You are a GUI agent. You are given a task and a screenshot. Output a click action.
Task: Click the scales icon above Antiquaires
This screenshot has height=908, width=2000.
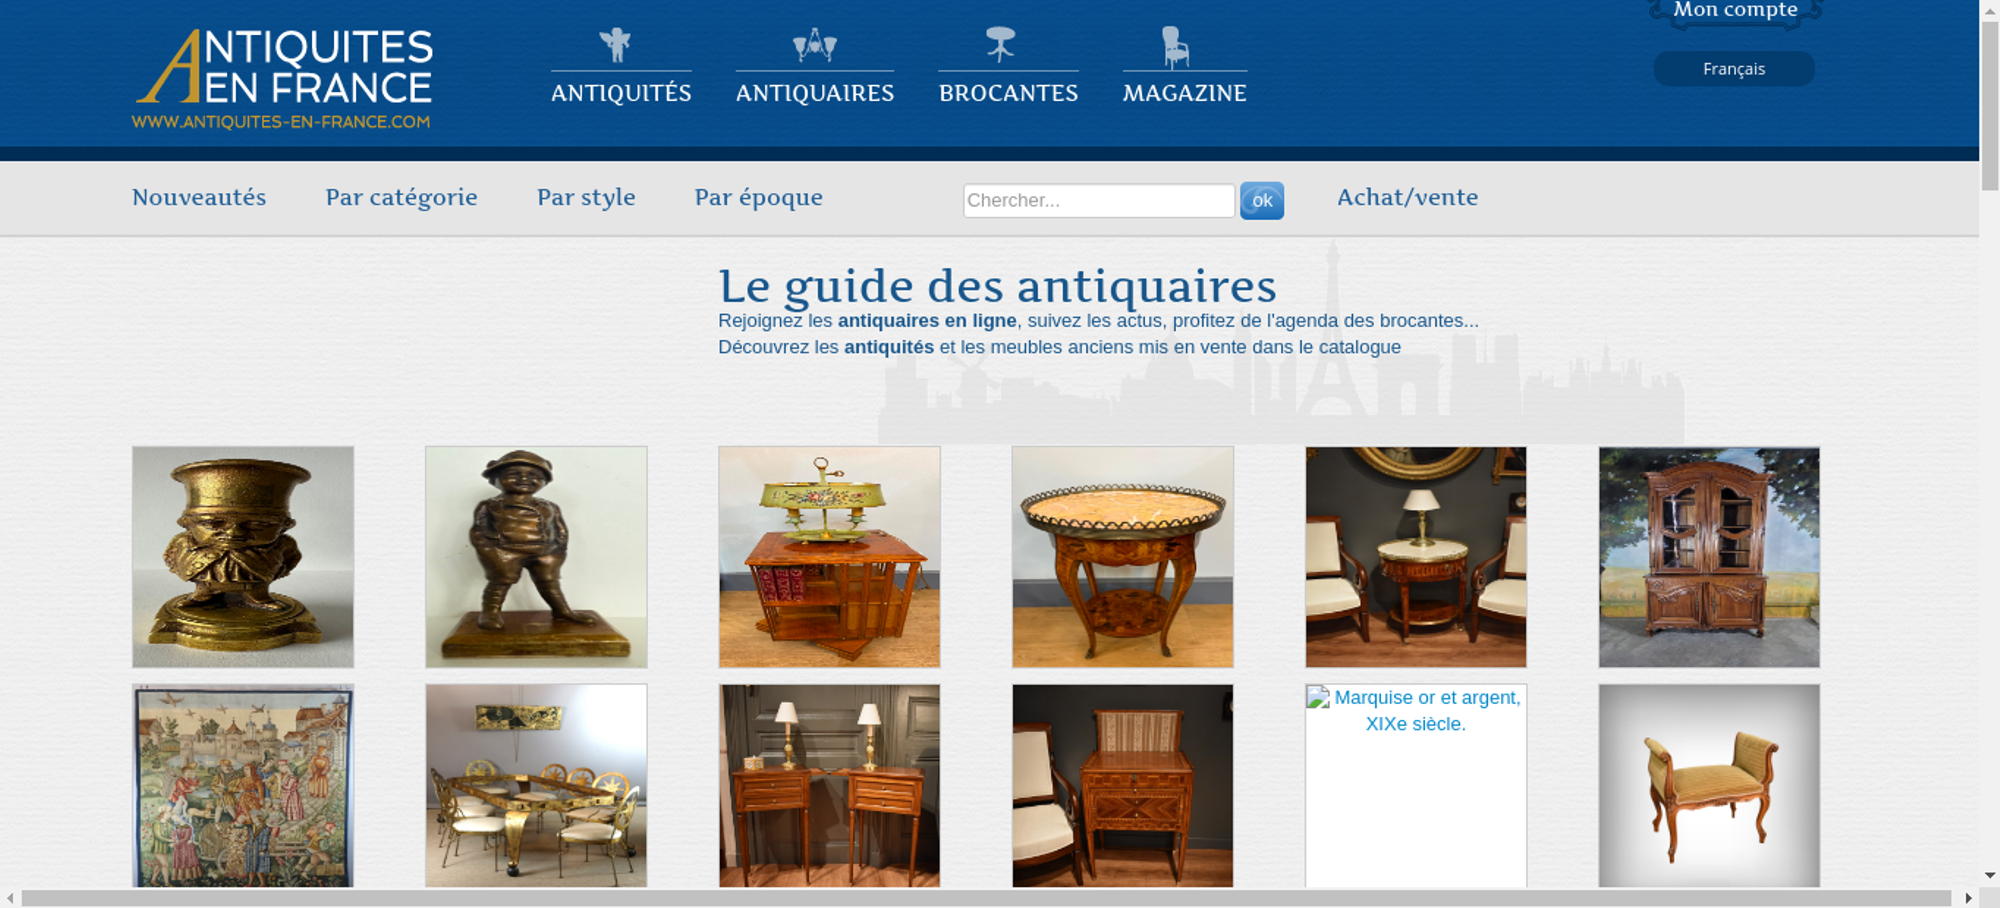pos(814,45)
